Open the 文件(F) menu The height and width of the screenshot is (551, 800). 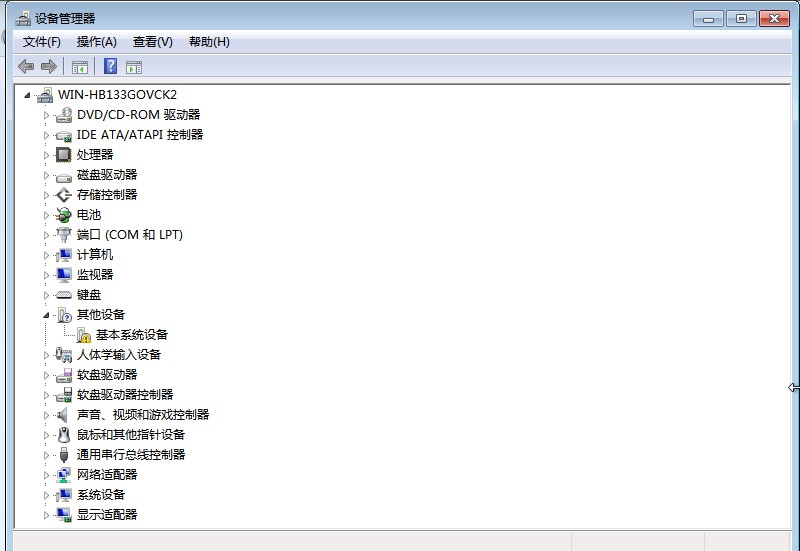(42, 42)
